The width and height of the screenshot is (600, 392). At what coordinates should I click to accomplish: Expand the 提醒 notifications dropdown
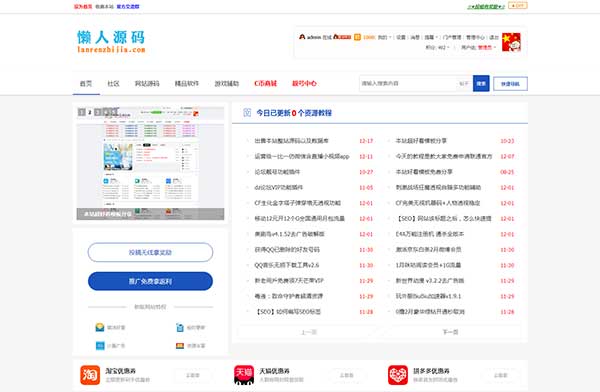point(431,38)
